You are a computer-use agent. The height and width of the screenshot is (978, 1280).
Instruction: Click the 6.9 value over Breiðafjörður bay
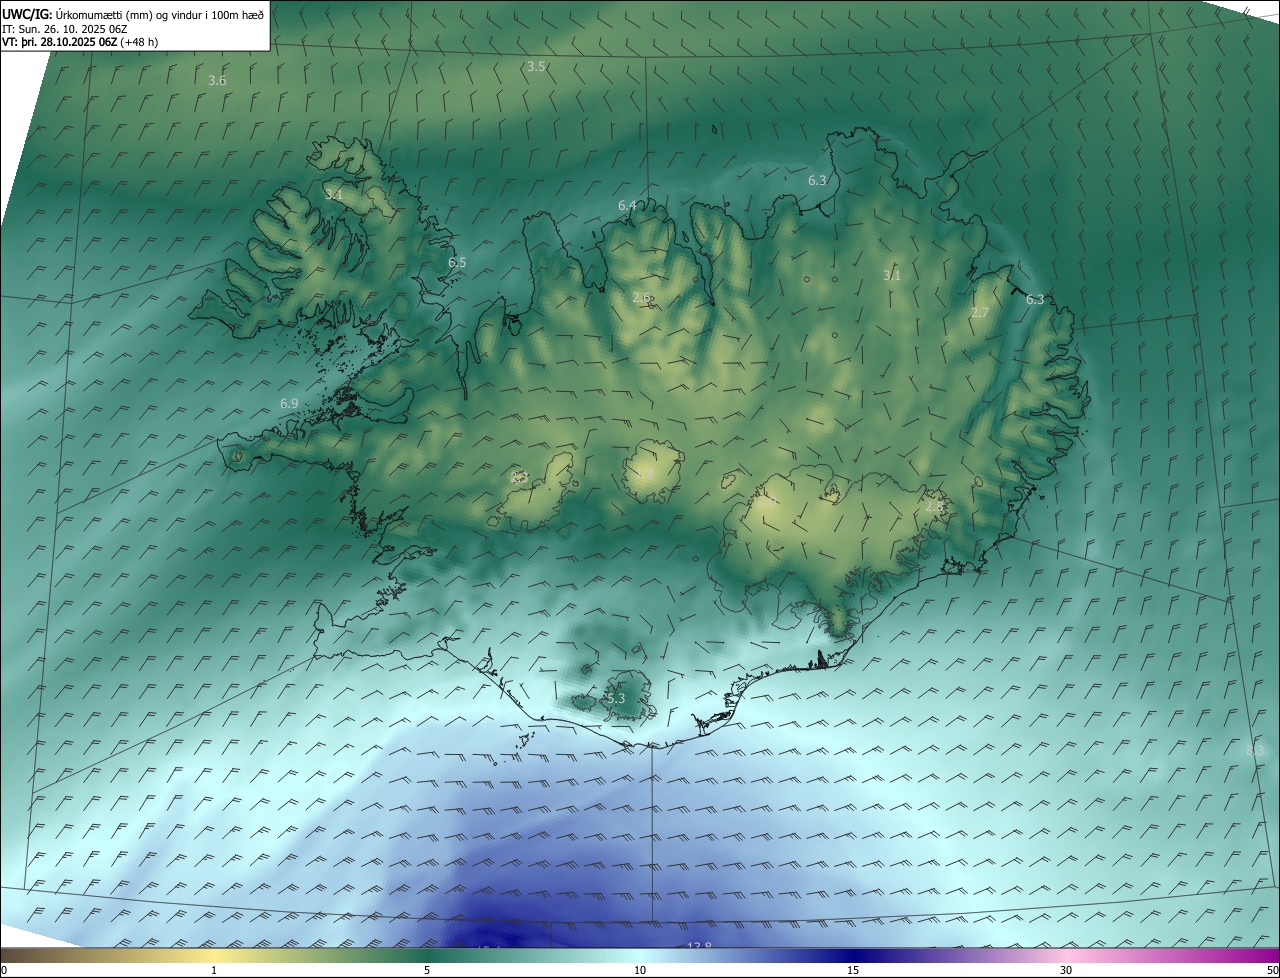289,403
